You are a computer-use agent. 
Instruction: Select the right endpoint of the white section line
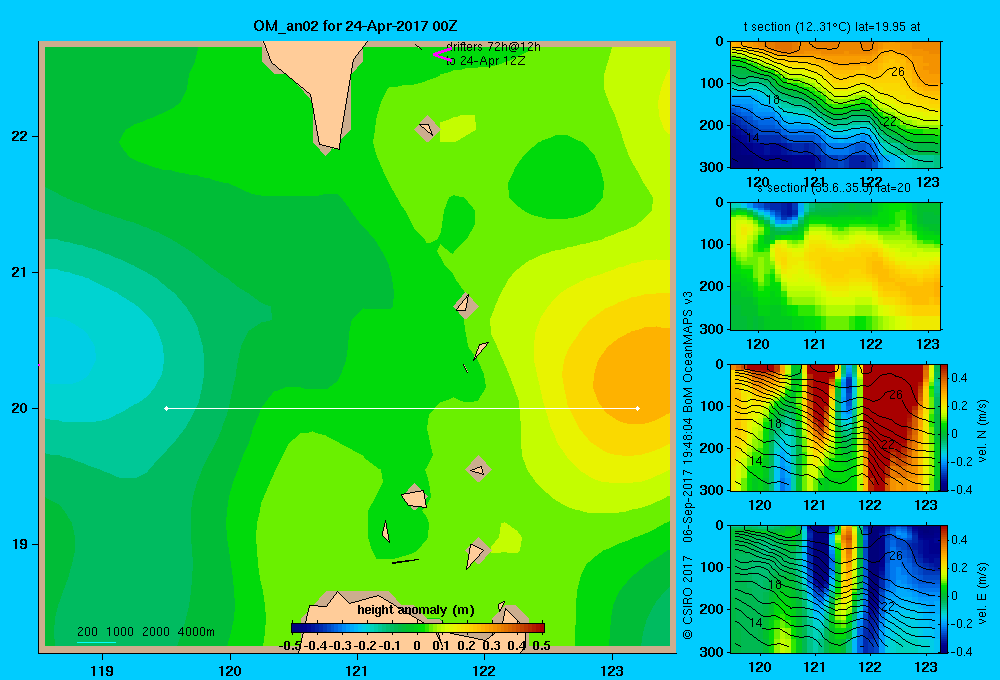point(638,408)
